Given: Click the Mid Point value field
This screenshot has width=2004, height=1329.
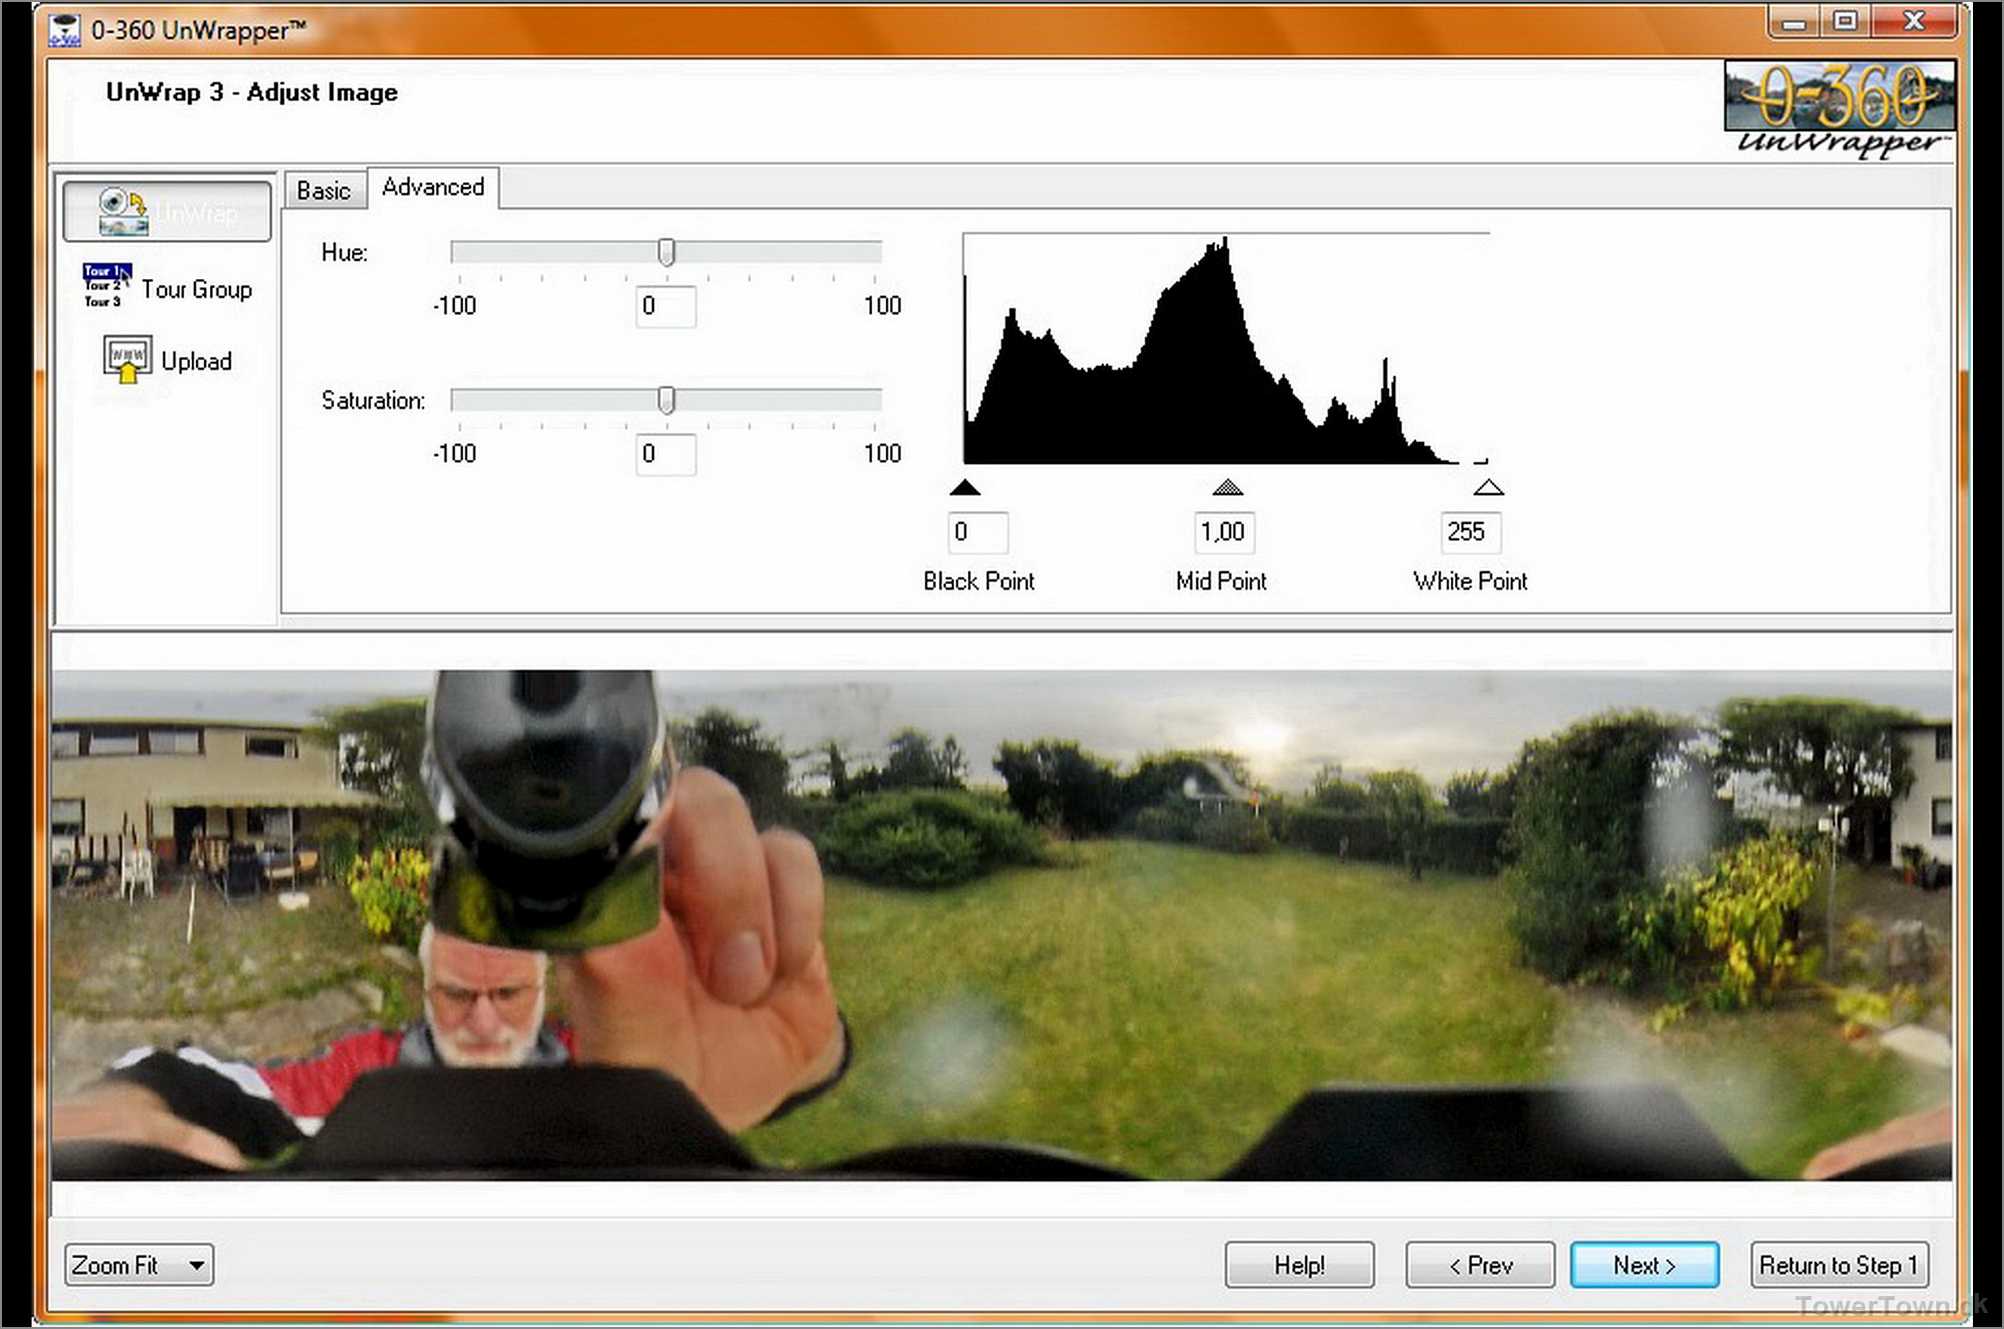Looking at the screenshot, I should [x=1224, y=532].
